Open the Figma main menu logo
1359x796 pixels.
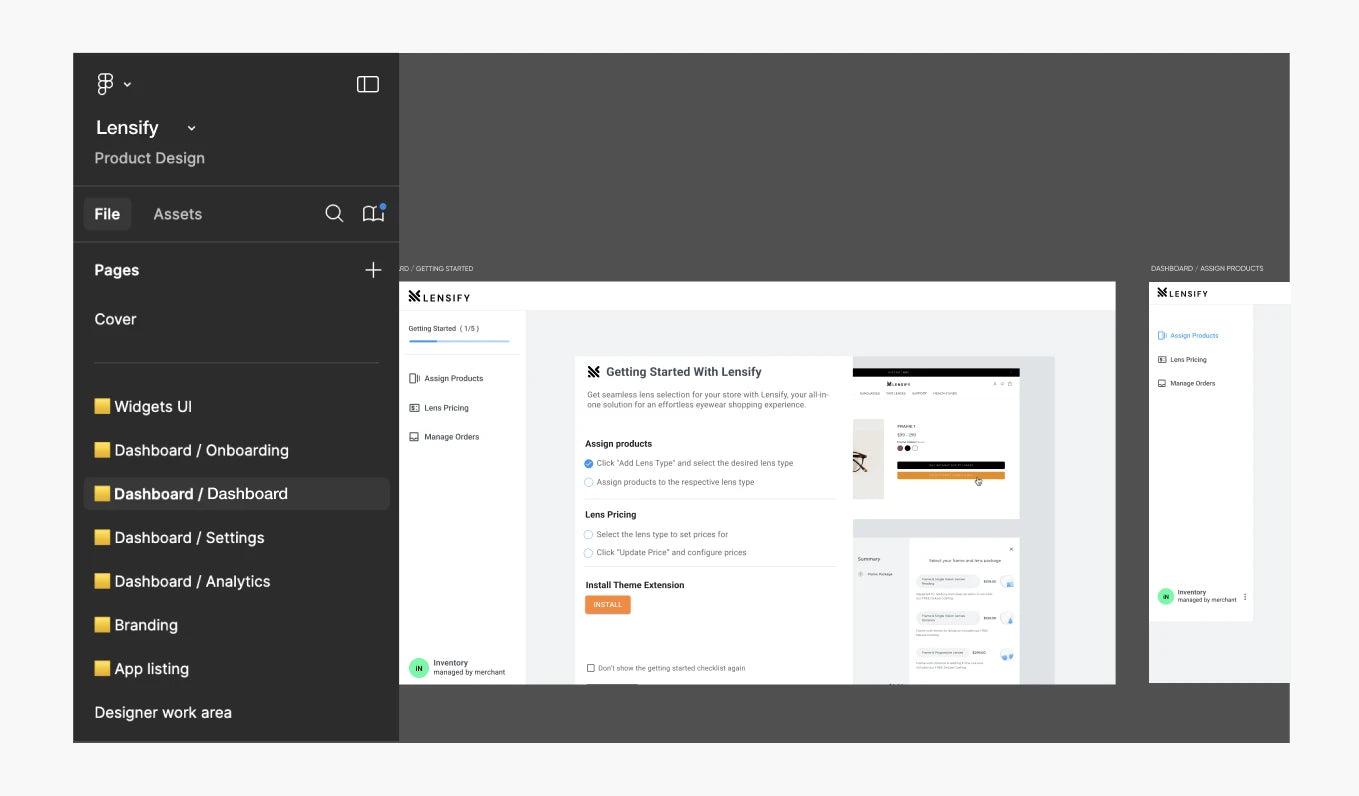105,85
